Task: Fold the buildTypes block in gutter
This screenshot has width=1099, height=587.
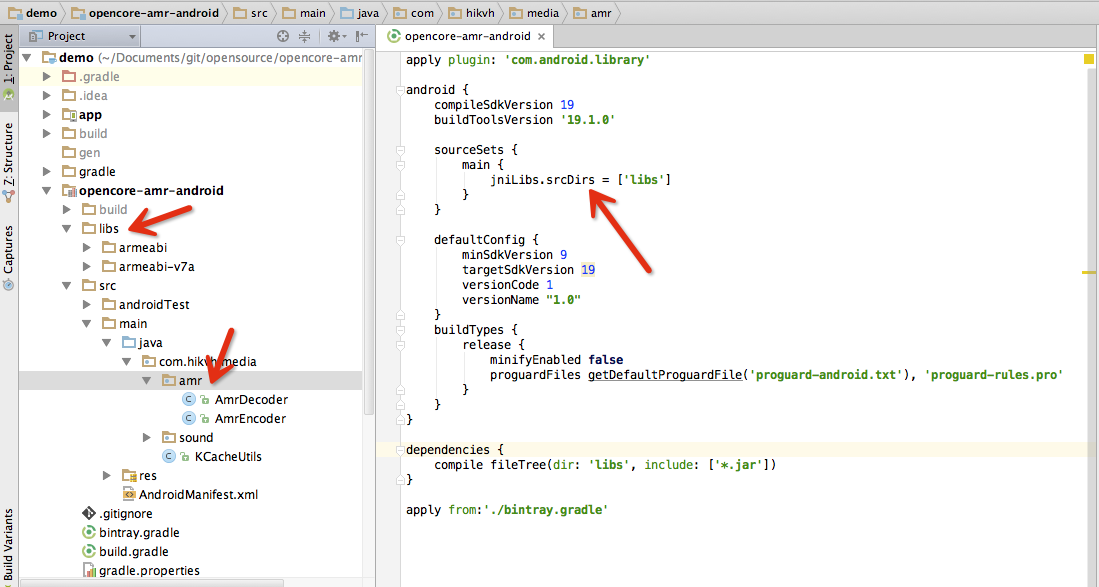Action: pyautogui.click(x=400, y=330)
